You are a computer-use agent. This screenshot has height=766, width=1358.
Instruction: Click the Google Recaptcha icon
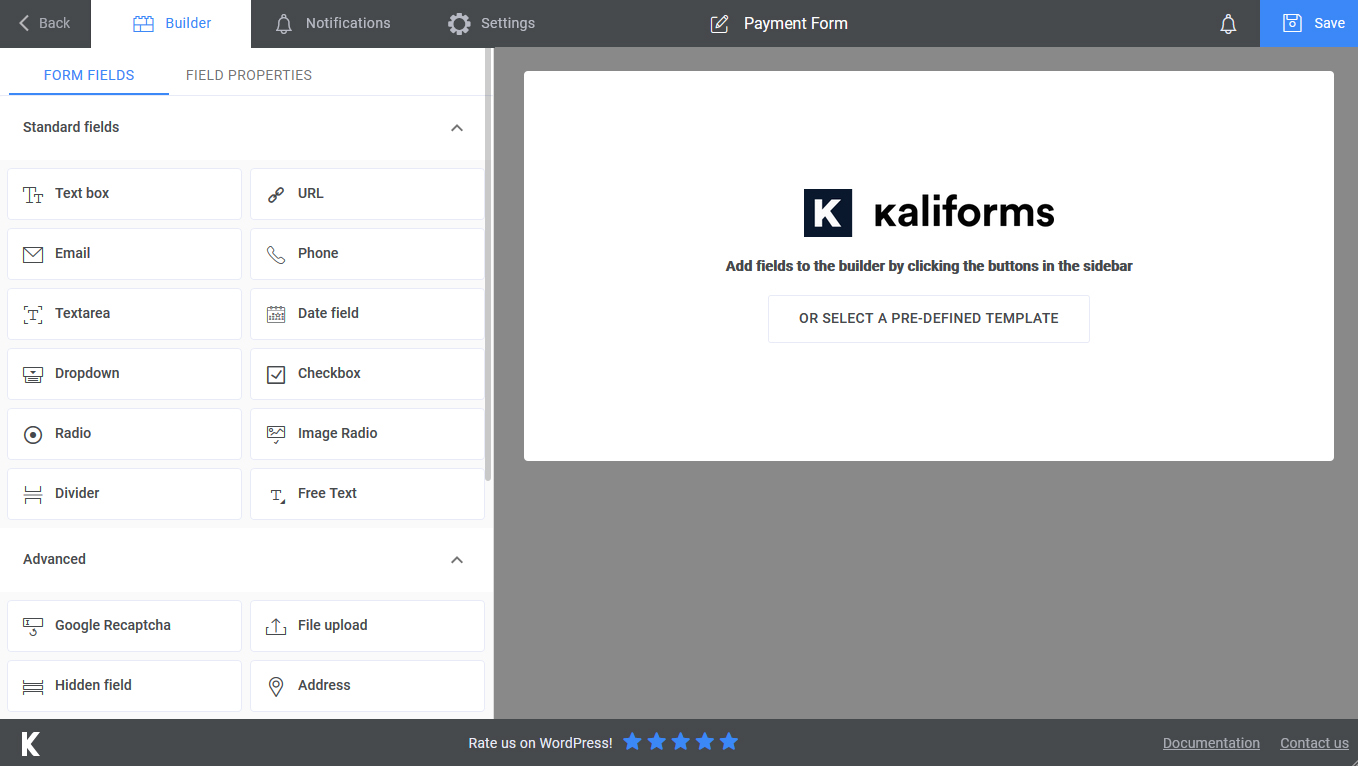[x=33, y=626]
